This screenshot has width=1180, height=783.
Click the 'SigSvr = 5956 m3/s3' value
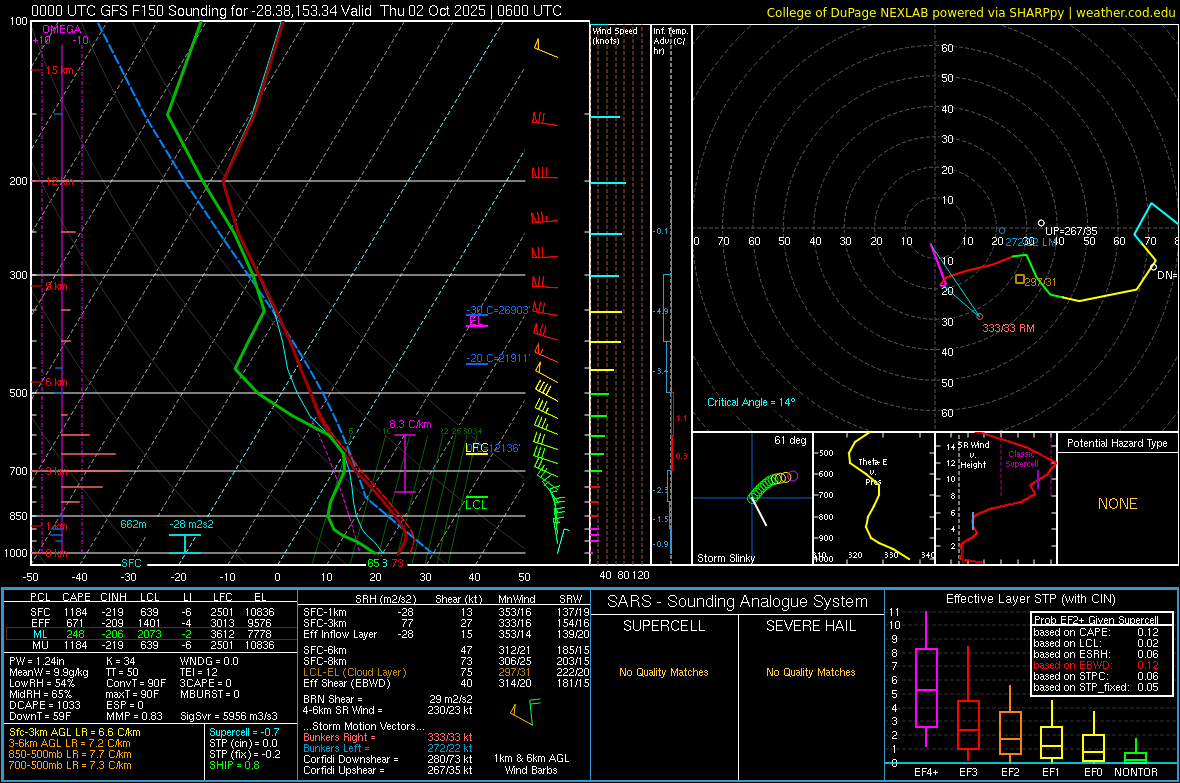[229, 716]
